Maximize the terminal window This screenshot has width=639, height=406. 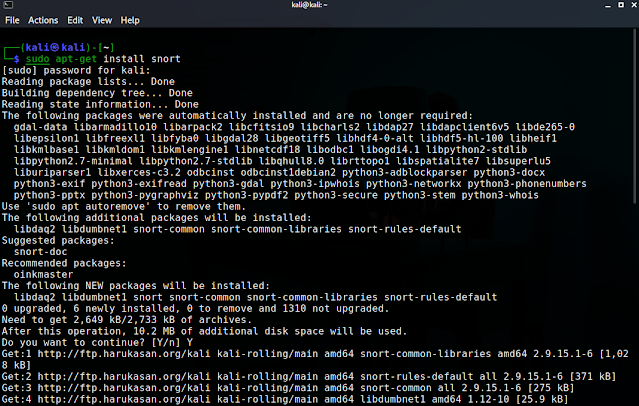click(x=621, y=5)
